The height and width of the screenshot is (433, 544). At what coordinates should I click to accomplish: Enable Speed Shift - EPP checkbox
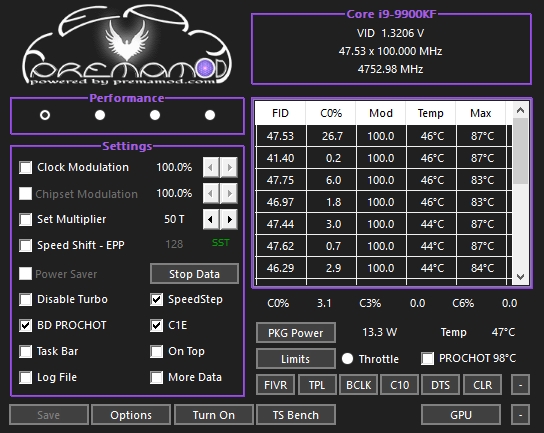(25, 245)
